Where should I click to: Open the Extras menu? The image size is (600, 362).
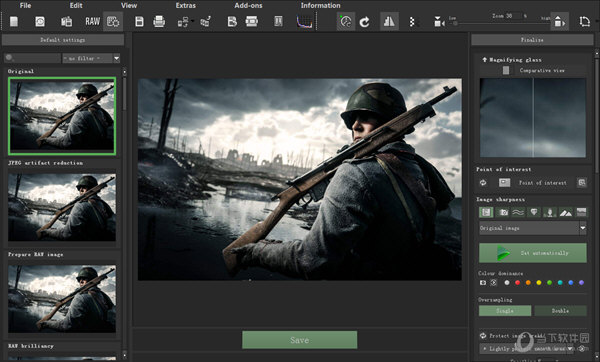tap(186, 5)
